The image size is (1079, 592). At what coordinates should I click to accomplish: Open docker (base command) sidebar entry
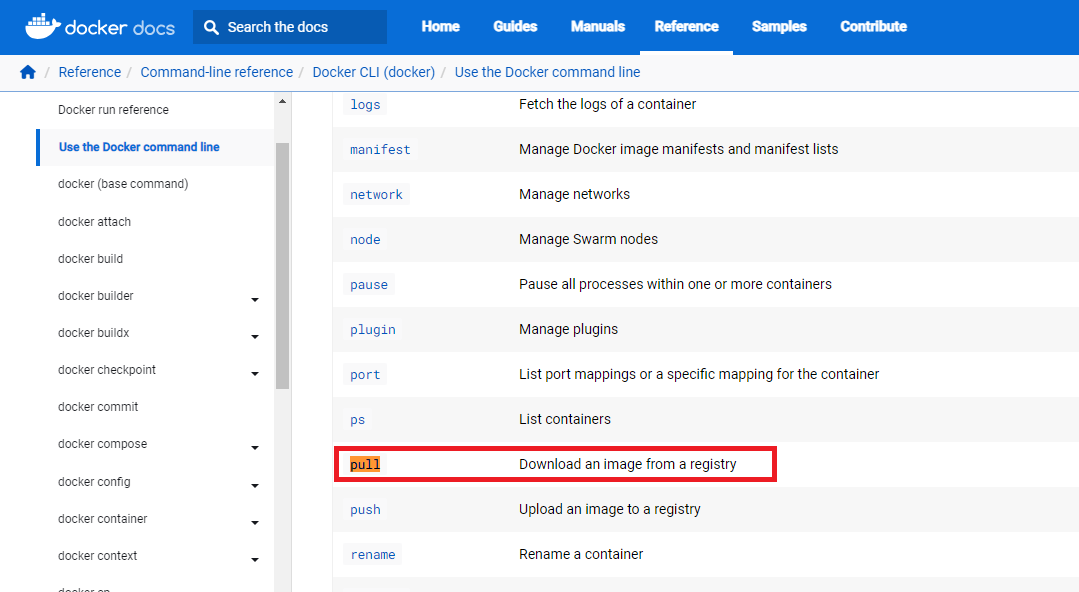(123, 184)
